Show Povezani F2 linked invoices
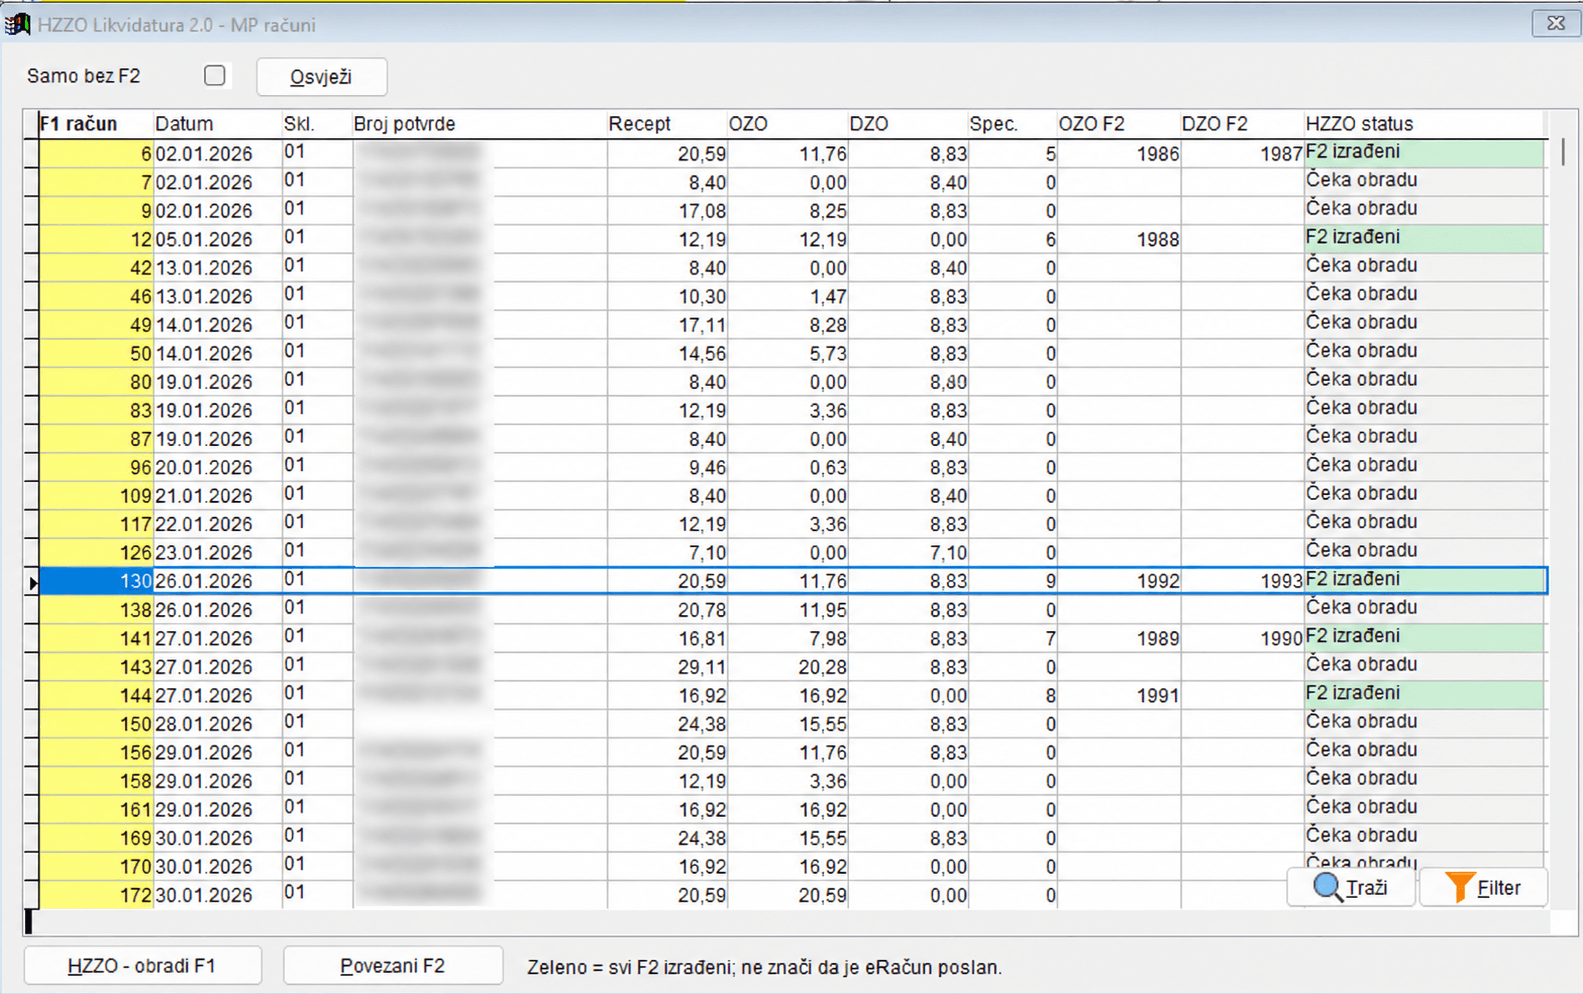The height and width of the screenshot is (994, 1583). 393,966
